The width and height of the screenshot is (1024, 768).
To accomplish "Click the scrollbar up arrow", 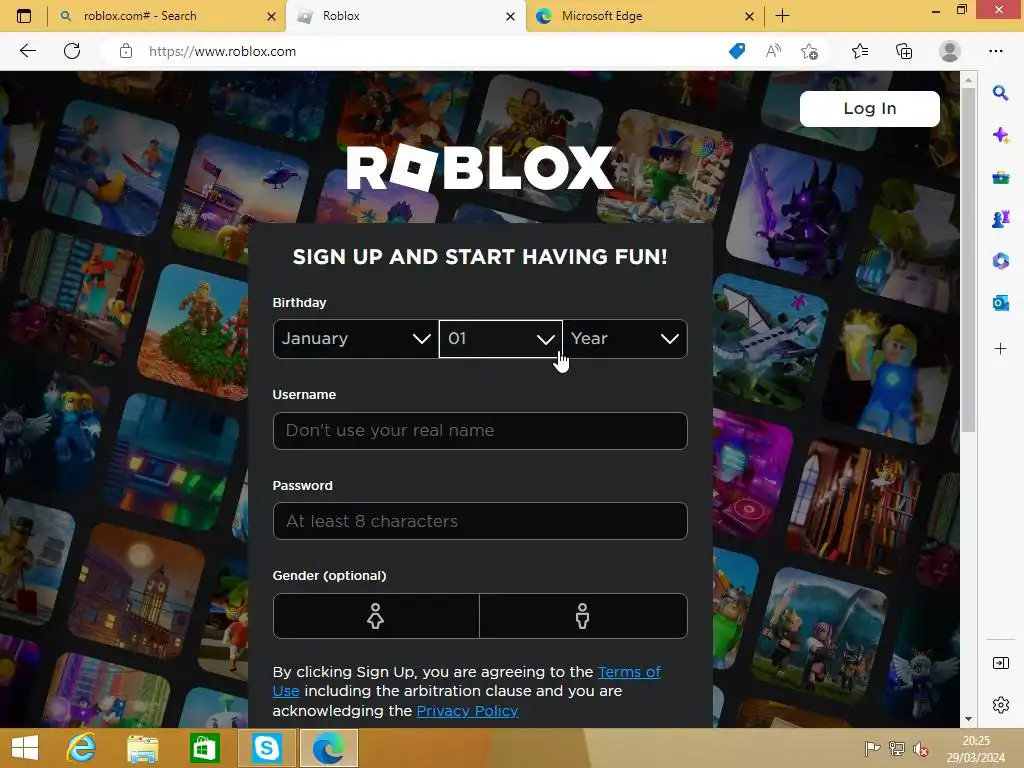I will tap(968, 80).
